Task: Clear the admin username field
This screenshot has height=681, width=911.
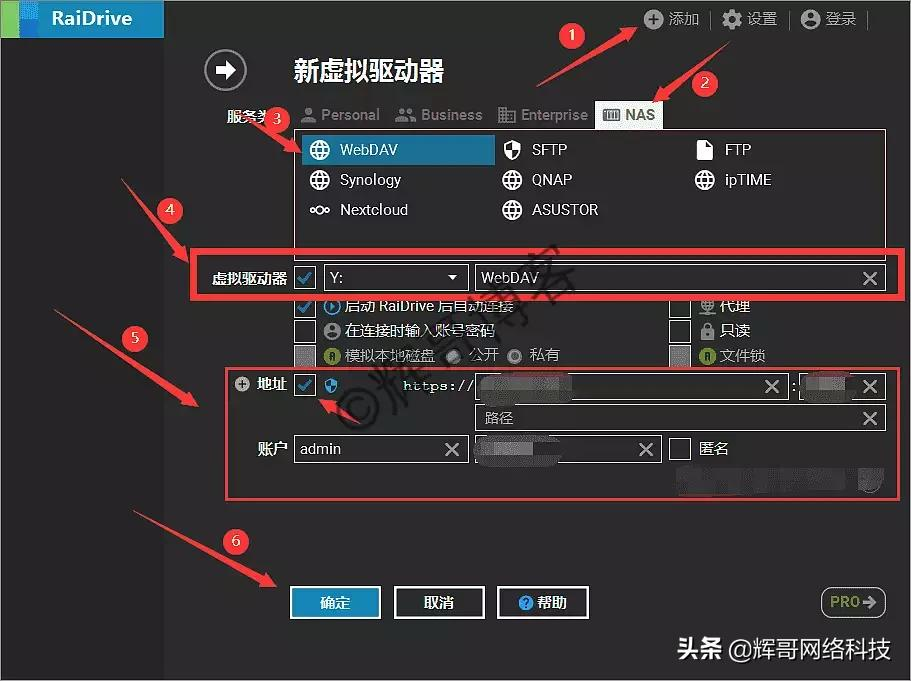Action: (x=452, y=449)
